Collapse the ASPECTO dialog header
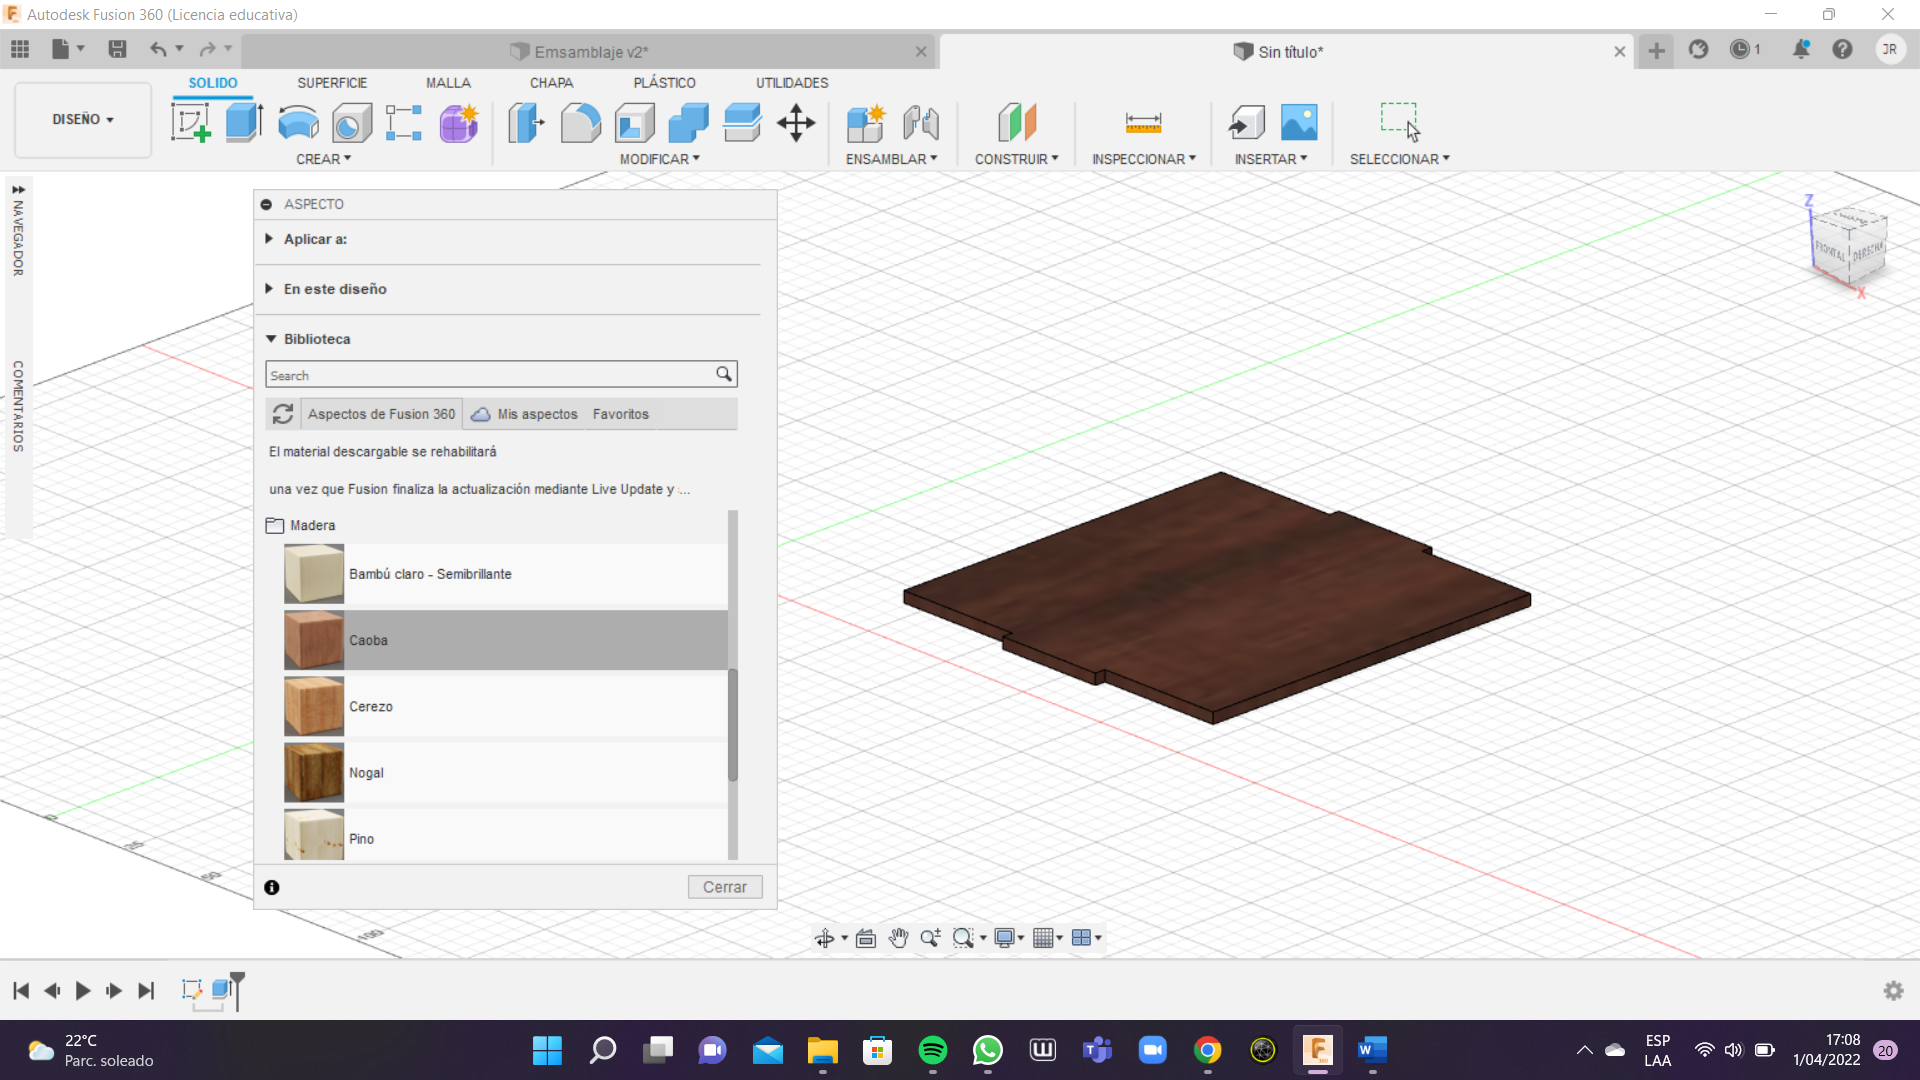Screen dimensions: 1920x1080 (x=267, y=204)
